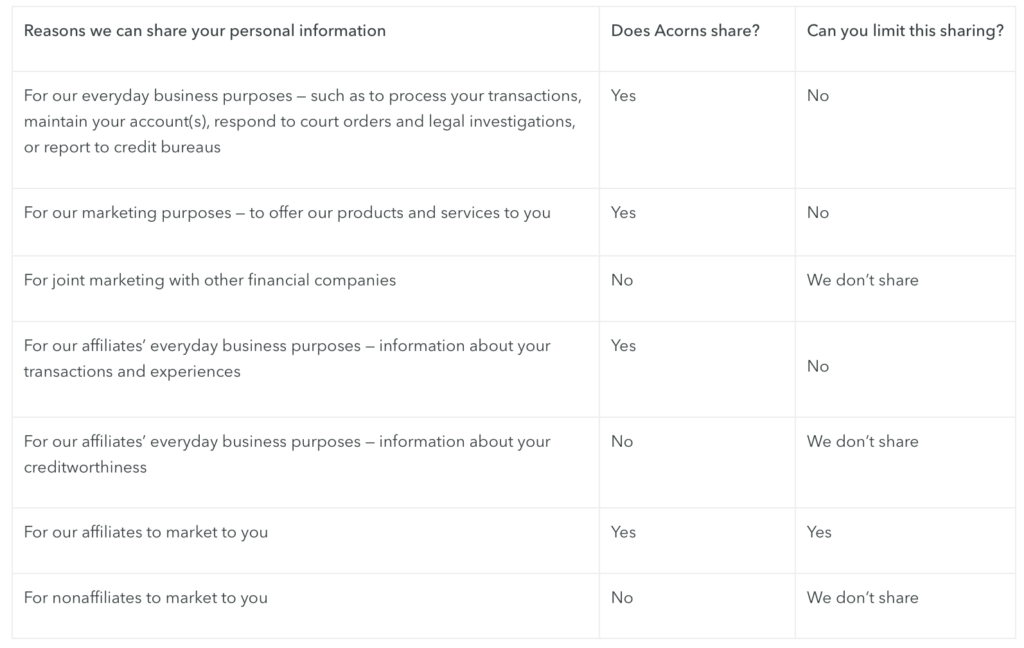Click 'For nonaffiliates to market to you'
The image size is (1024, 648).
click(x=146, y=598)
